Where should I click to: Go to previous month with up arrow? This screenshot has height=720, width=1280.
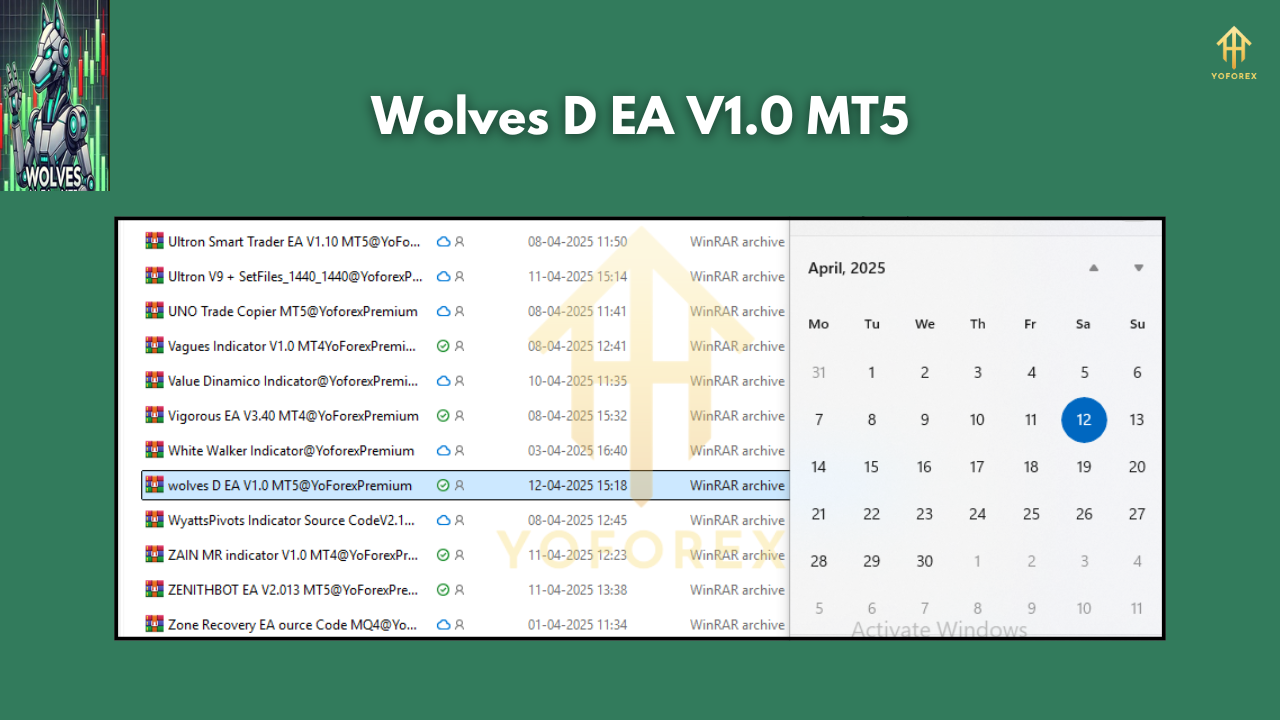(x=1094, y=268)
